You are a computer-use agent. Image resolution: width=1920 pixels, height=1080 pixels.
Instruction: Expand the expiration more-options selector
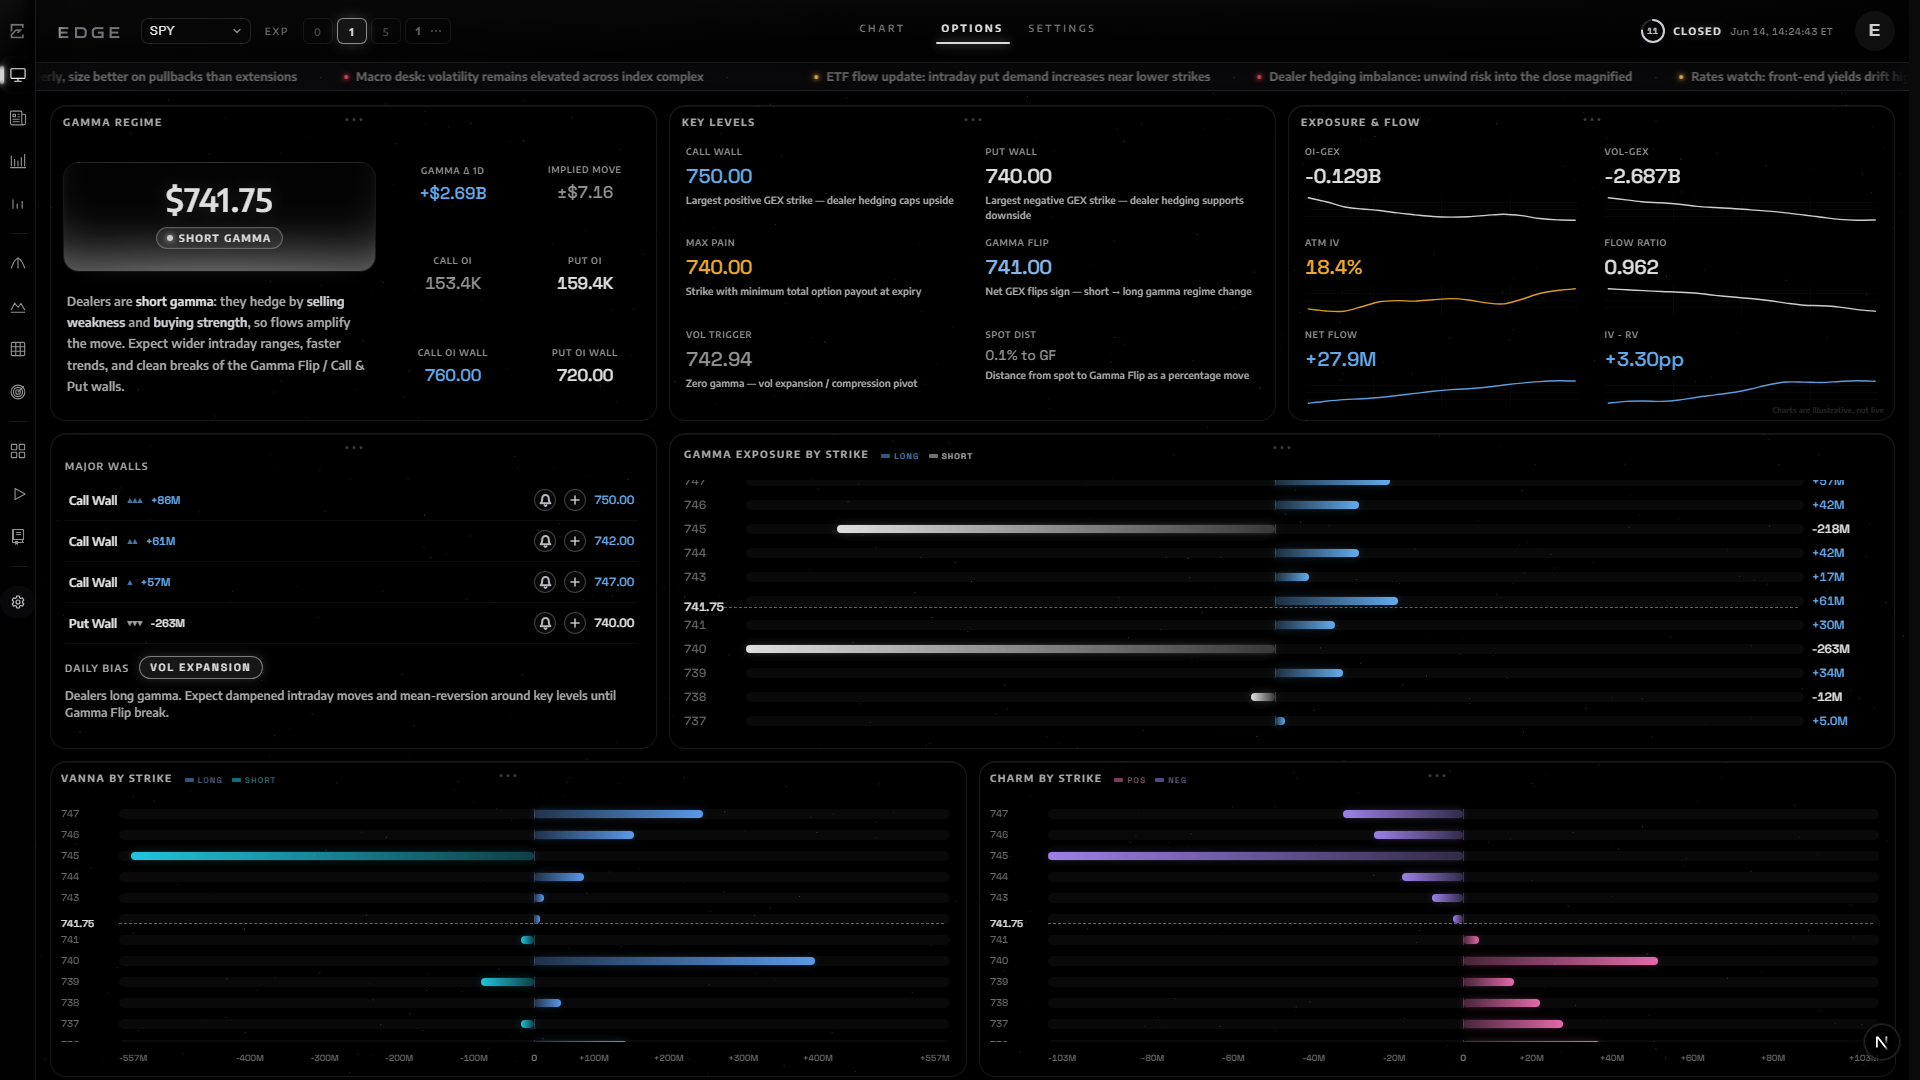coord(428,31)
